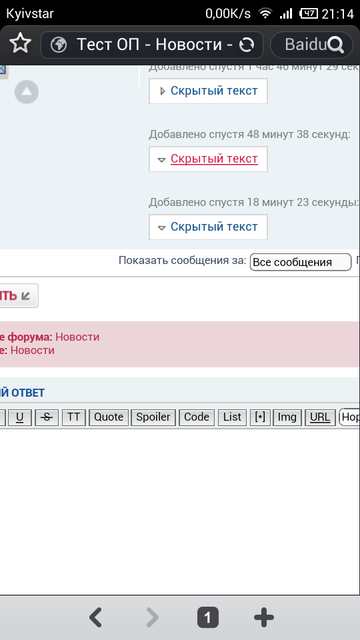Tap the 'Показать сообщения за:' label
Screen dimensions: 360x640
click(x=182, y=260)
